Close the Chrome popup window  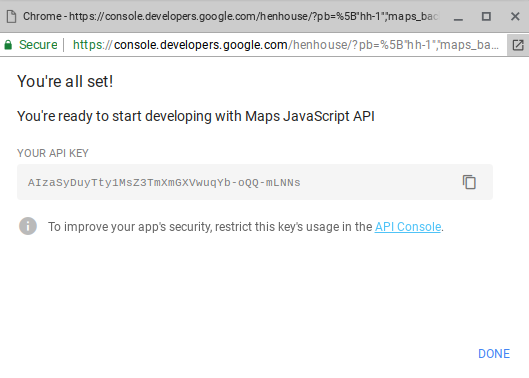pyautogui.click(x=515, y=16)
